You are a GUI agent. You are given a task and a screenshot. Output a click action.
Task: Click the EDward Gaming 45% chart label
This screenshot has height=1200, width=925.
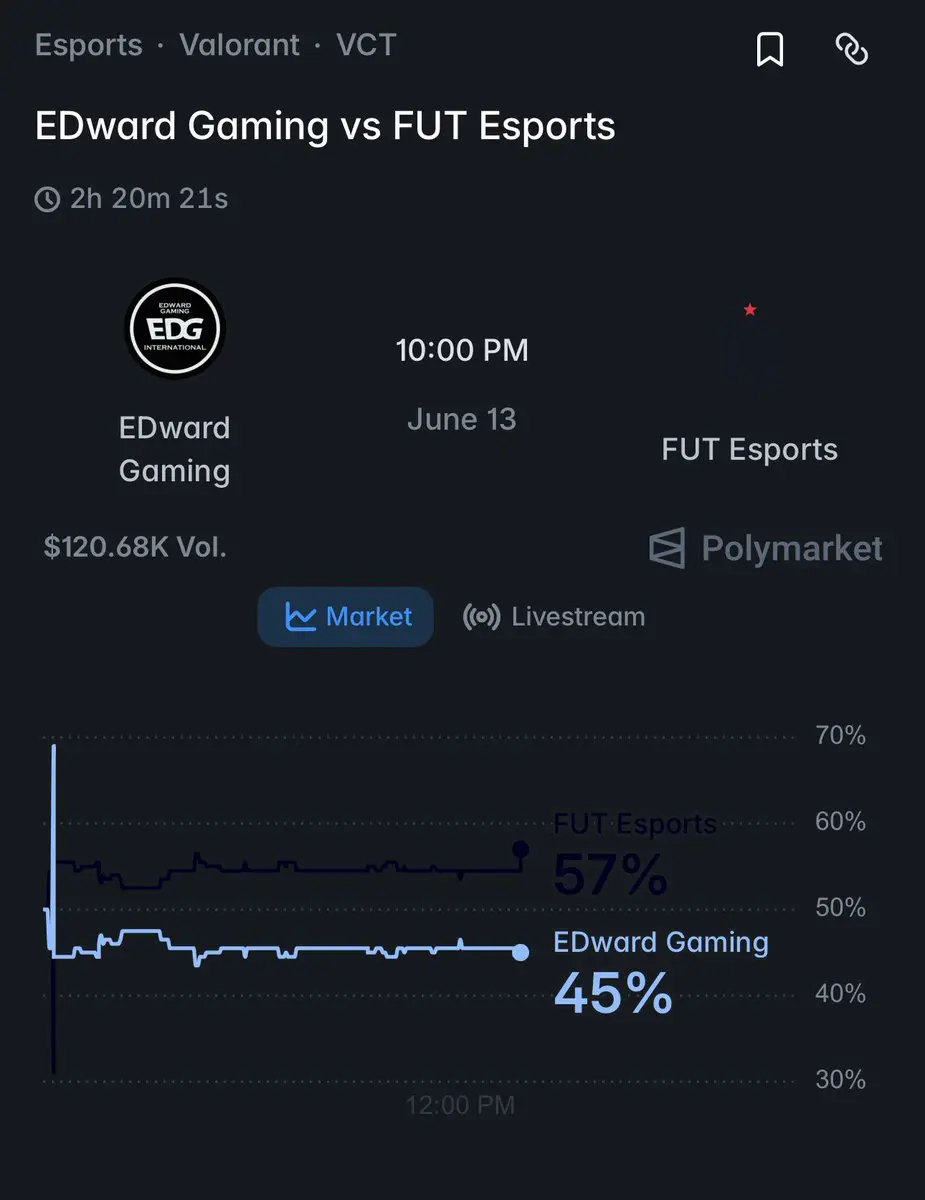[661, 971]
